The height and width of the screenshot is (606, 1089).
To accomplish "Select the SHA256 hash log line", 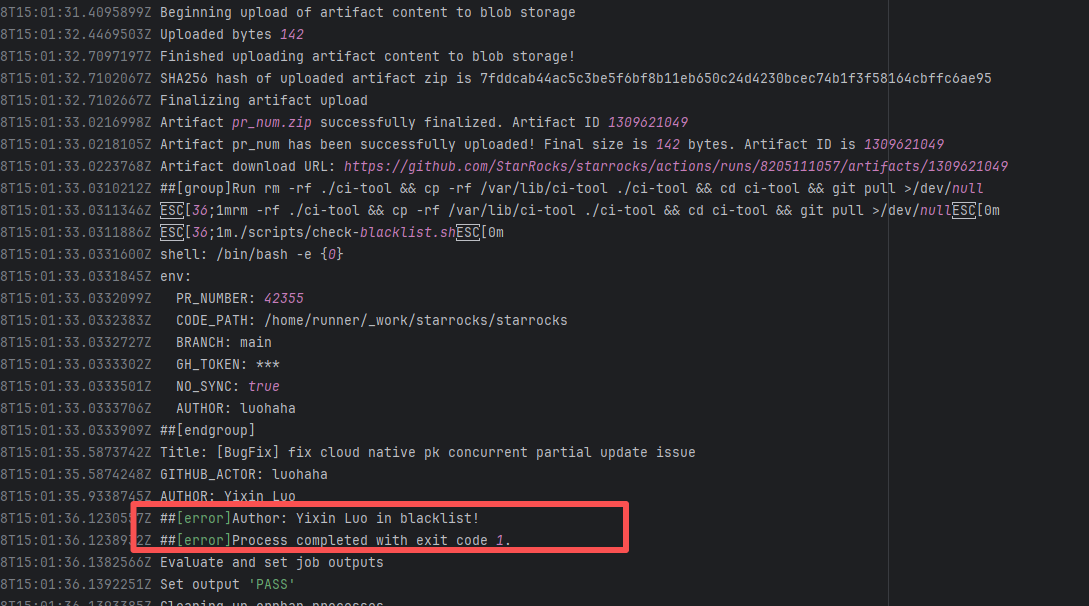I will pos(575,78).
